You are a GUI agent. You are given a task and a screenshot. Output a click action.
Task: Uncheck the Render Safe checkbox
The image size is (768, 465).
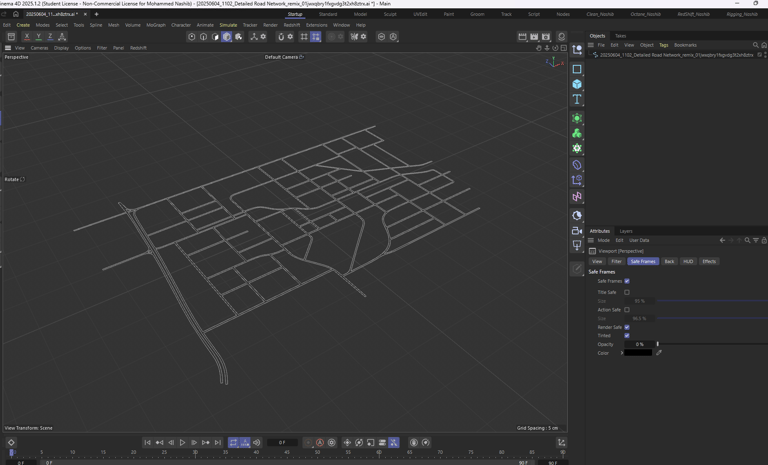(x=627, y=327)
